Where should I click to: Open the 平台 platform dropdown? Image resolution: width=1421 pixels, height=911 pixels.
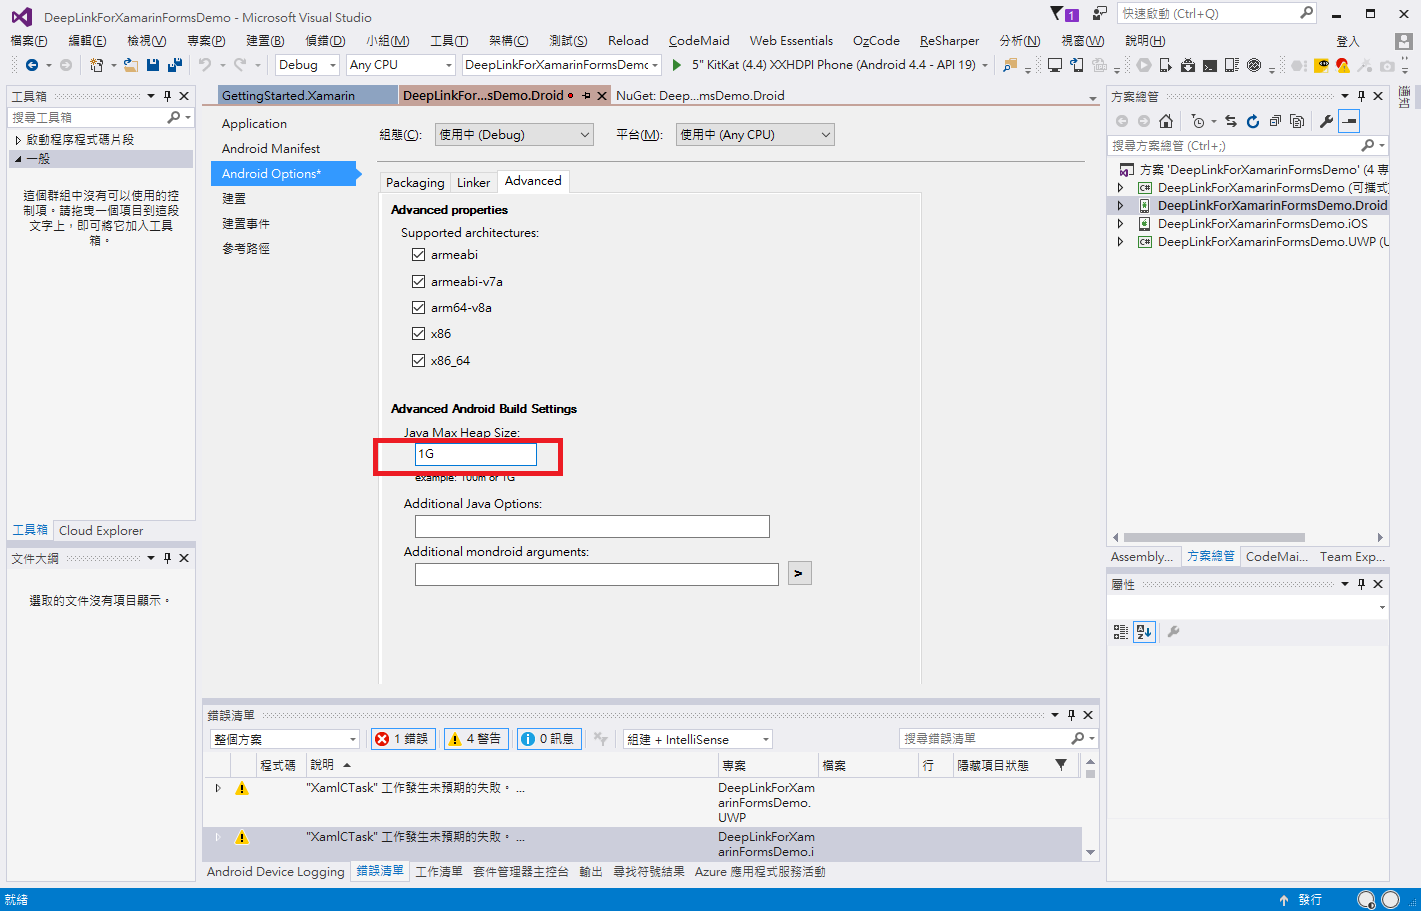click(x=755, y=135)
